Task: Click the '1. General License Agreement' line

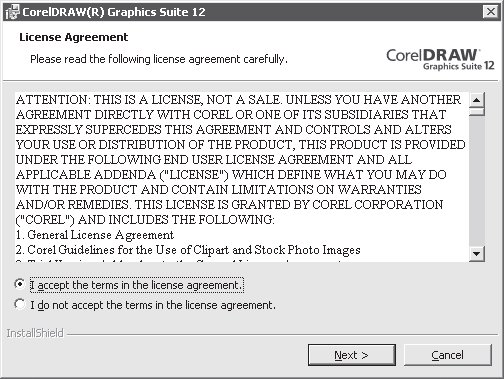Action: pos(95,235)
